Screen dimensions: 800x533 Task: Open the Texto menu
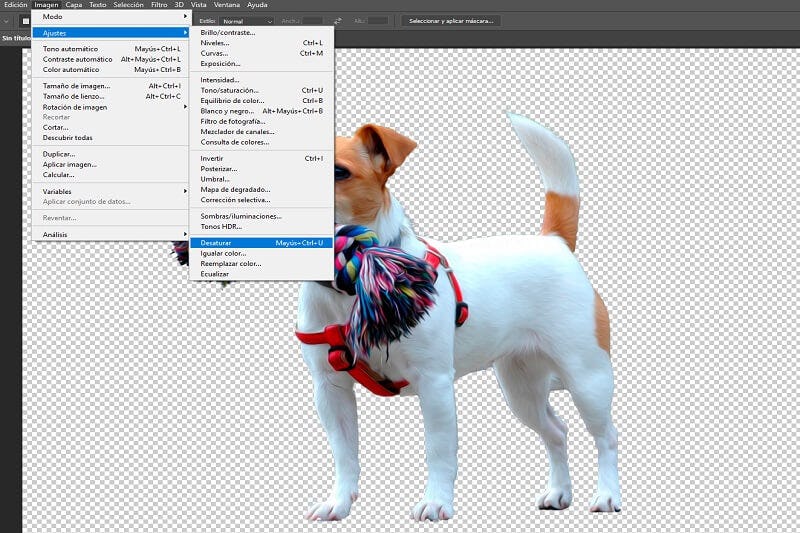point(97,5)
